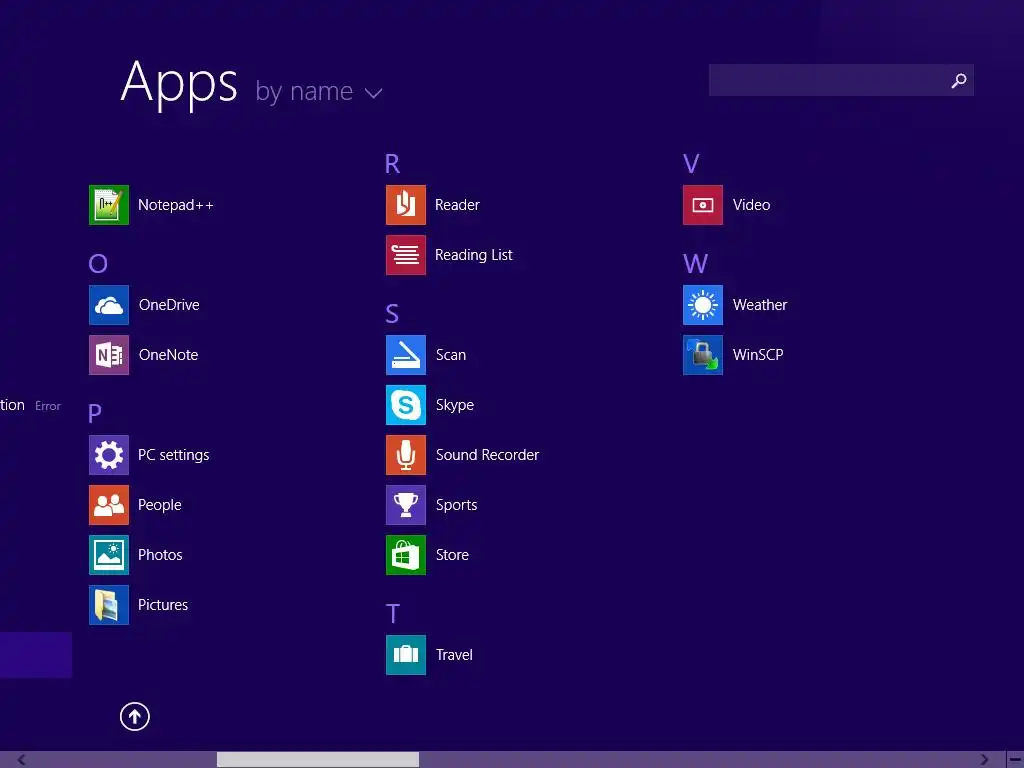The width and height of the screenshot is (1024, 768).
Task: Launch the Travel suitcase icon
Action: tap(406, 654)
